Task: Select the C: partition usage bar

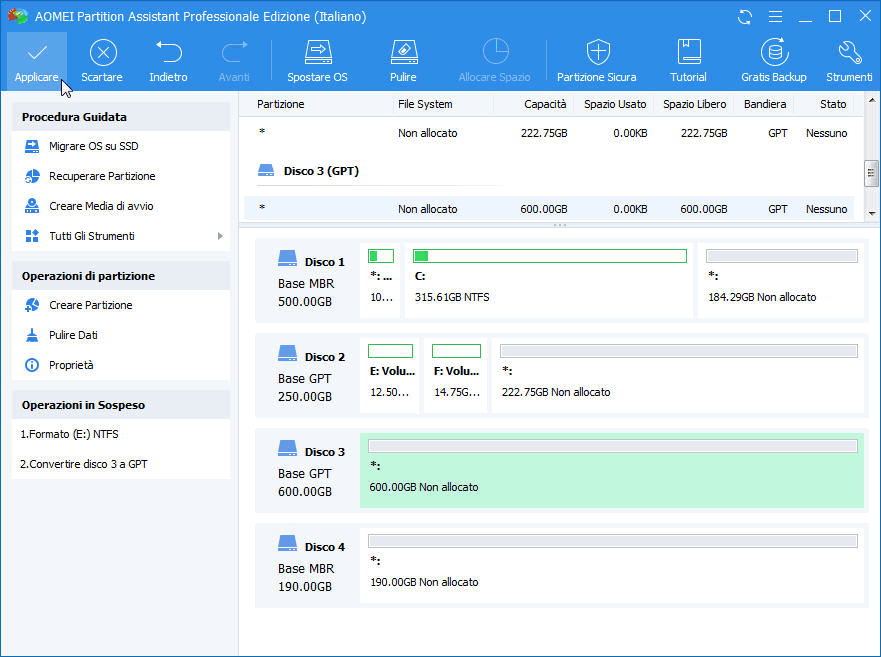Action: pos(549,256)
